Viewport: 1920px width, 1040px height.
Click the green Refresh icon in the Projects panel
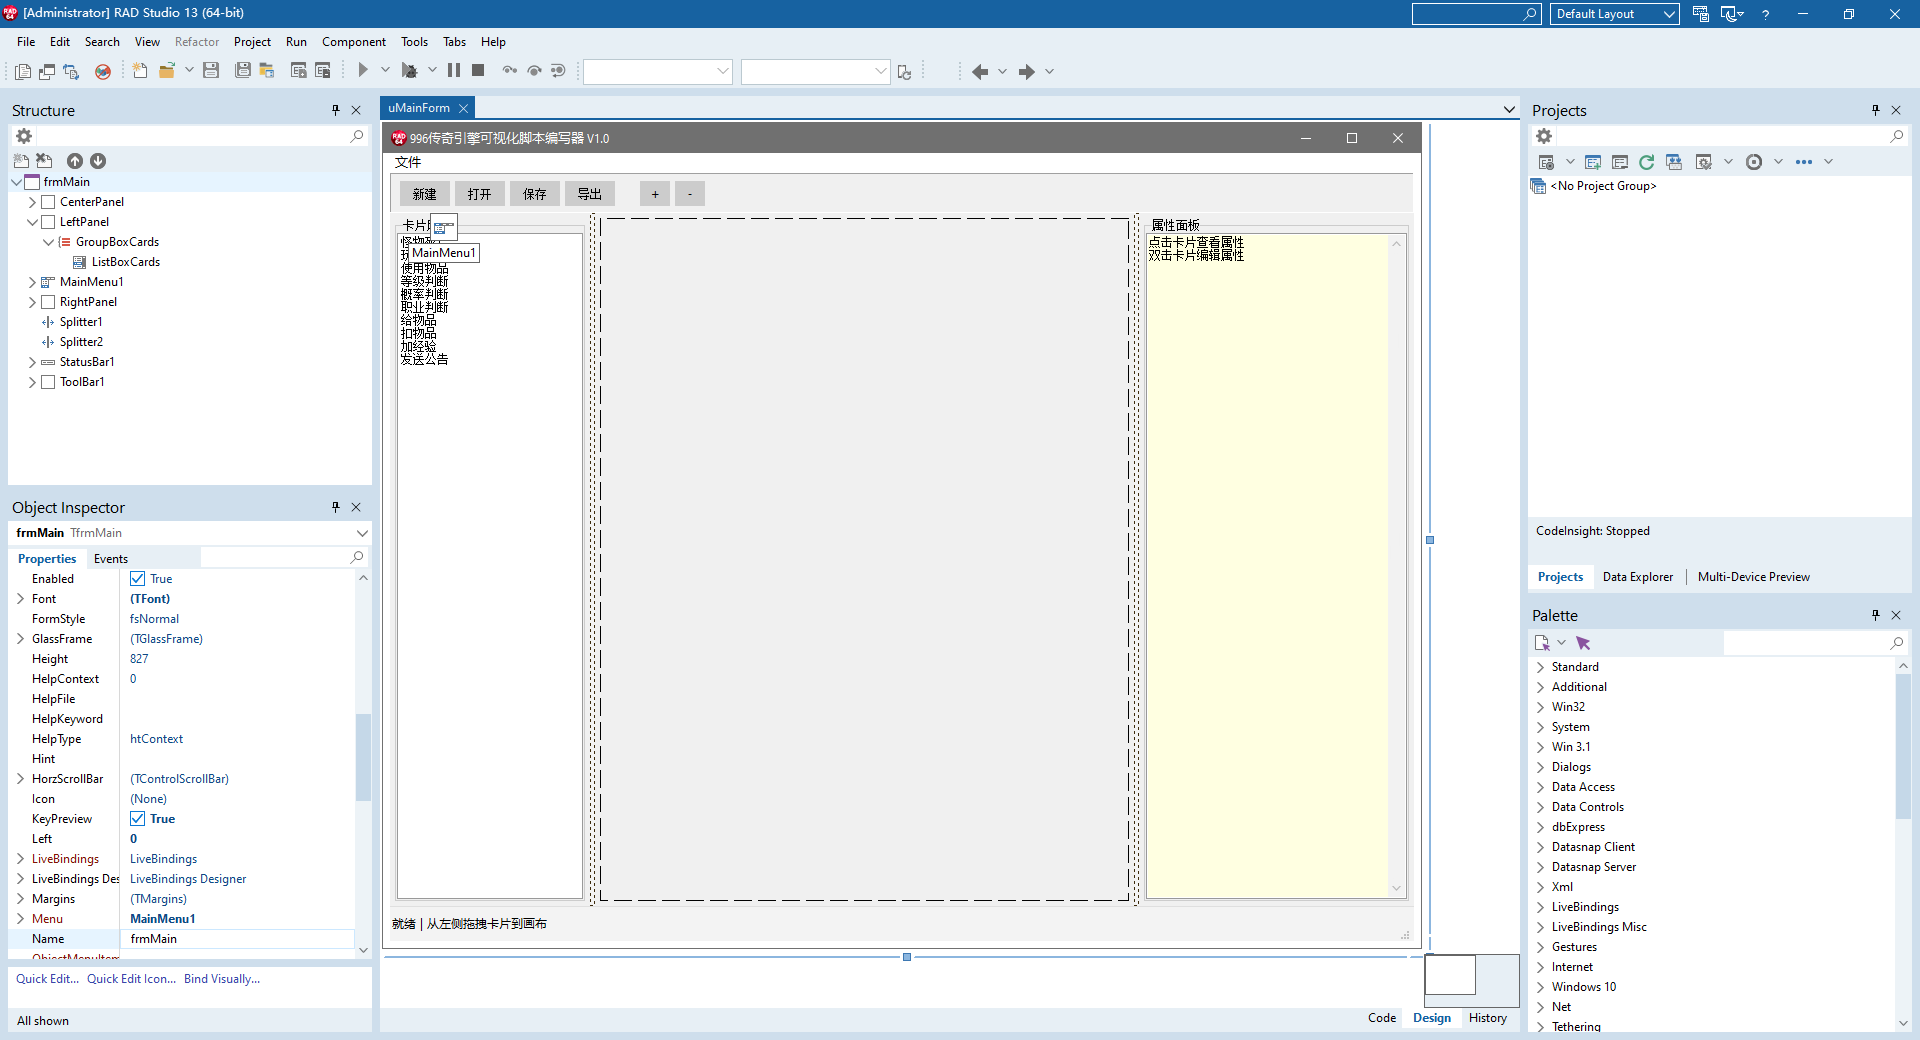coord(1646,162)
